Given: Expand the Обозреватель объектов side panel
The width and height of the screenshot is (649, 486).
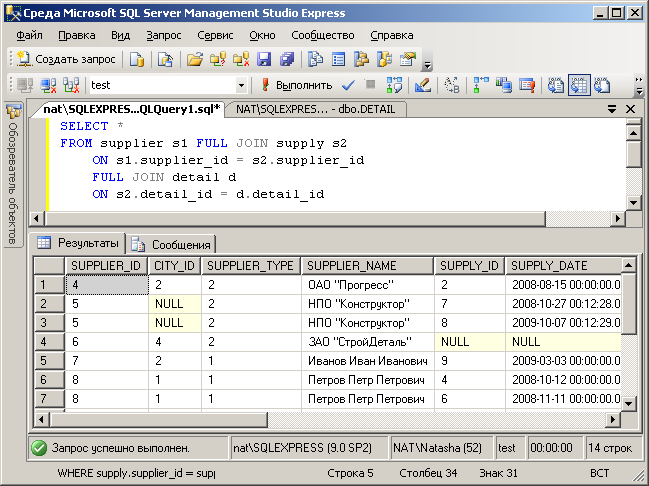Looking at the screenshot, I should pos(14,175).
